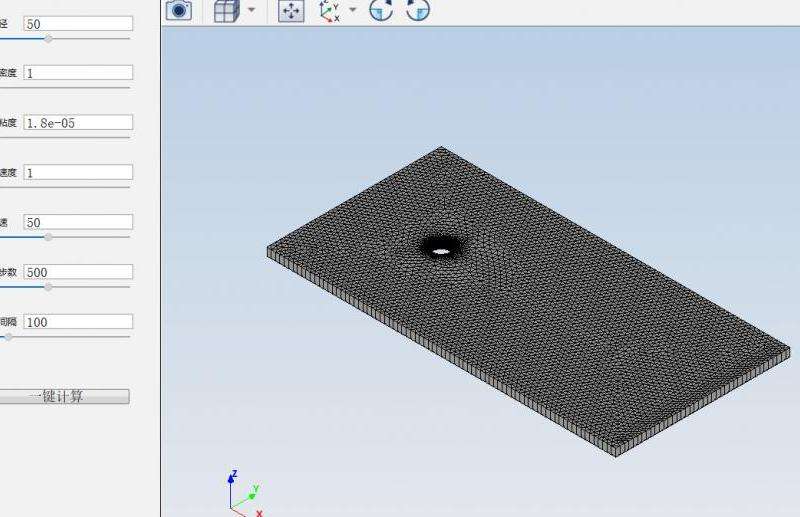
Task: Click the slider handle under the 步数 field
Action: pyautogui.click(x=48, y=287)
